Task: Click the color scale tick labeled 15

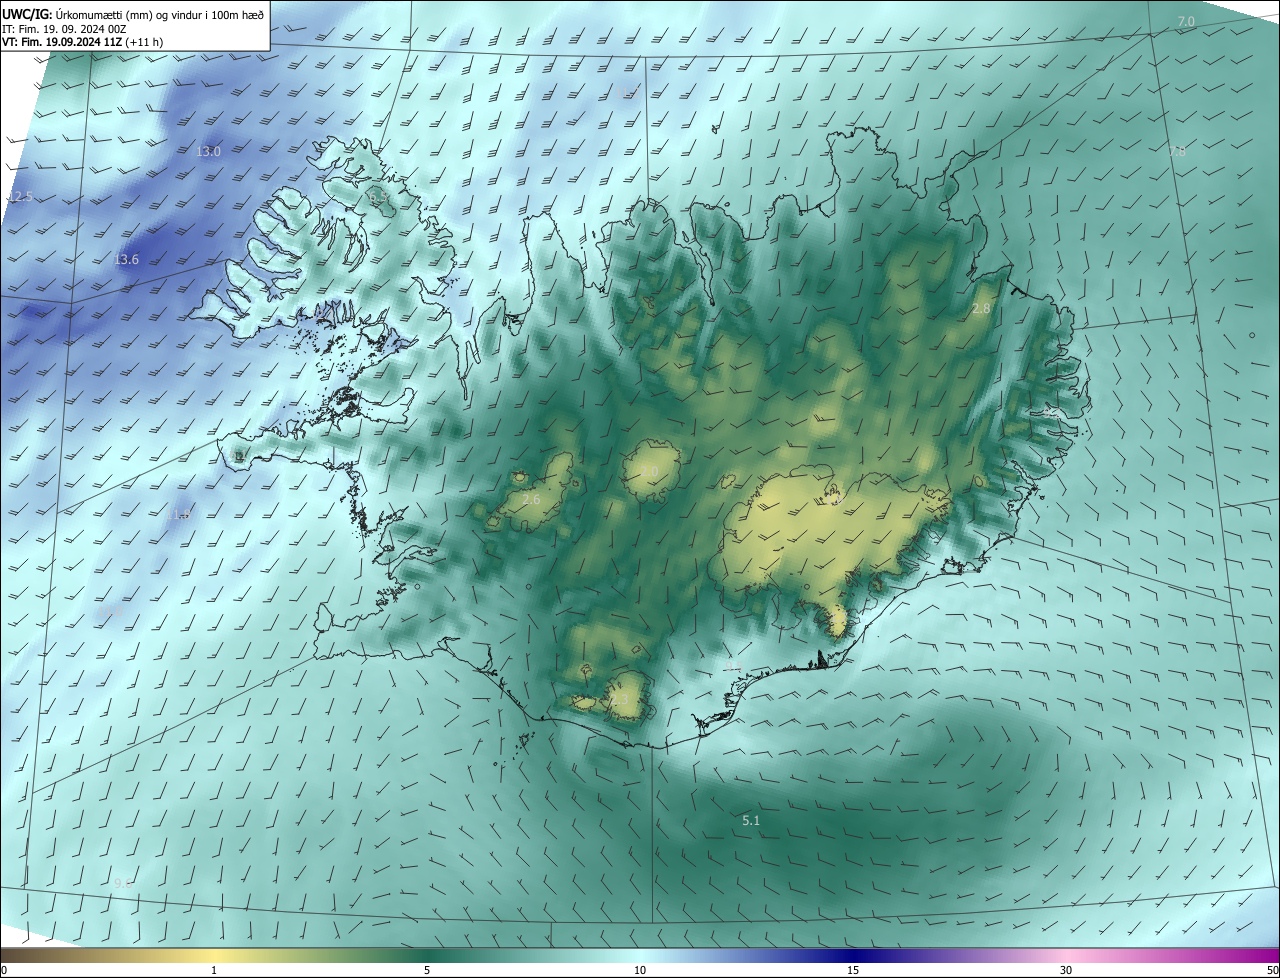Action: click(x=853, y=971)
